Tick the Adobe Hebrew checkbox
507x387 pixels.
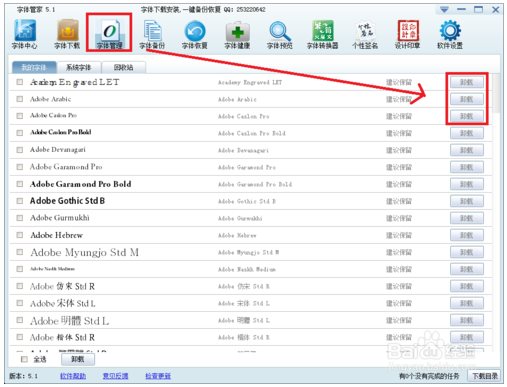click(x=20, y=235)
